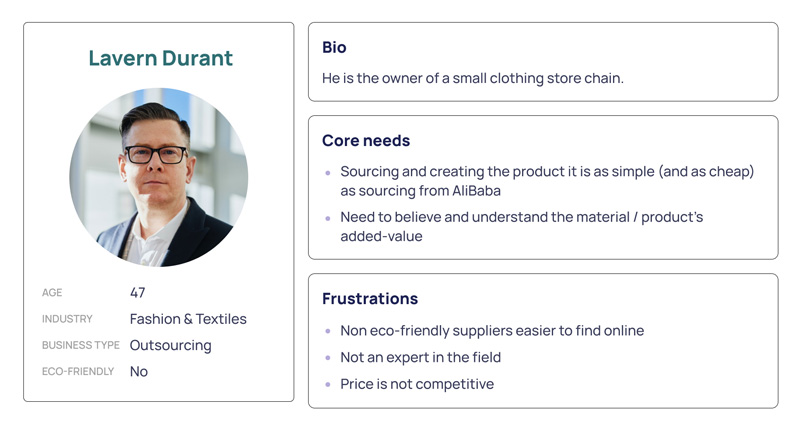Select the sourcing from AliBaba bullet text
Viewport: 800px width, 430px height.
click(547, 181)
